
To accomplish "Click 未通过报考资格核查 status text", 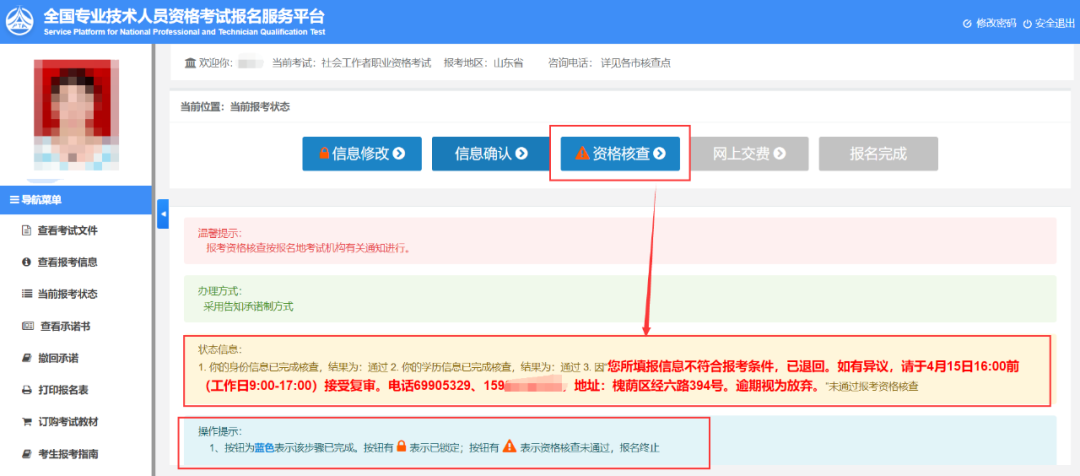I will (873, 386).
